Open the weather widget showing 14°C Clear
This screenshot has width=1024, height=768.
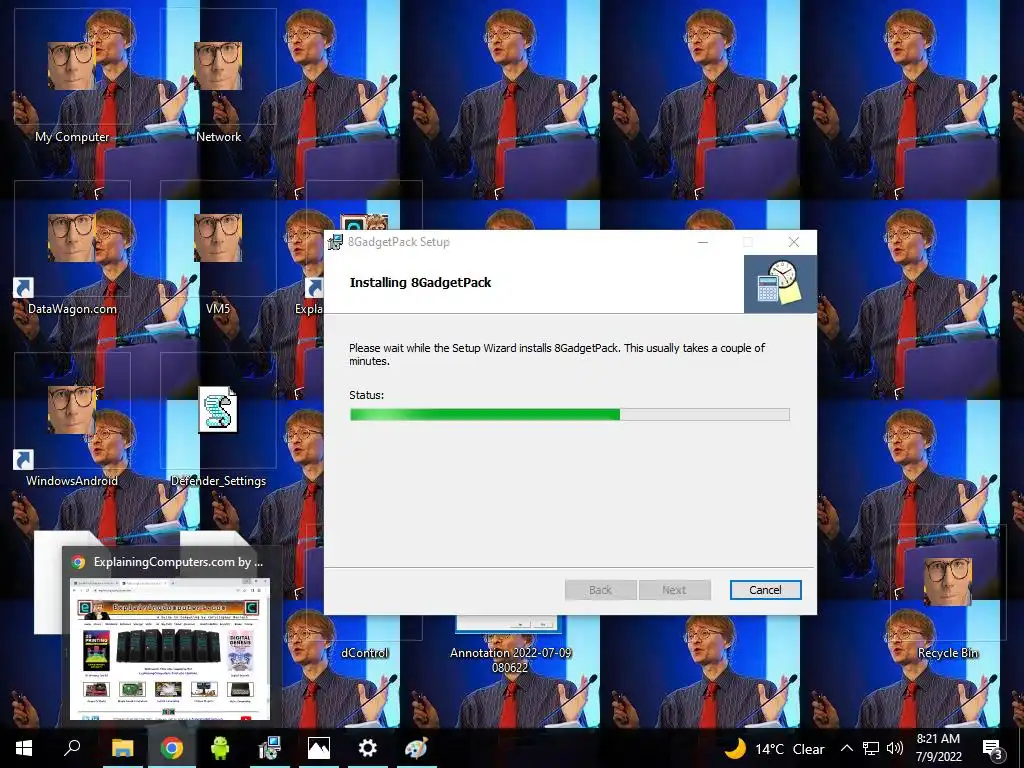click(775, 748)
